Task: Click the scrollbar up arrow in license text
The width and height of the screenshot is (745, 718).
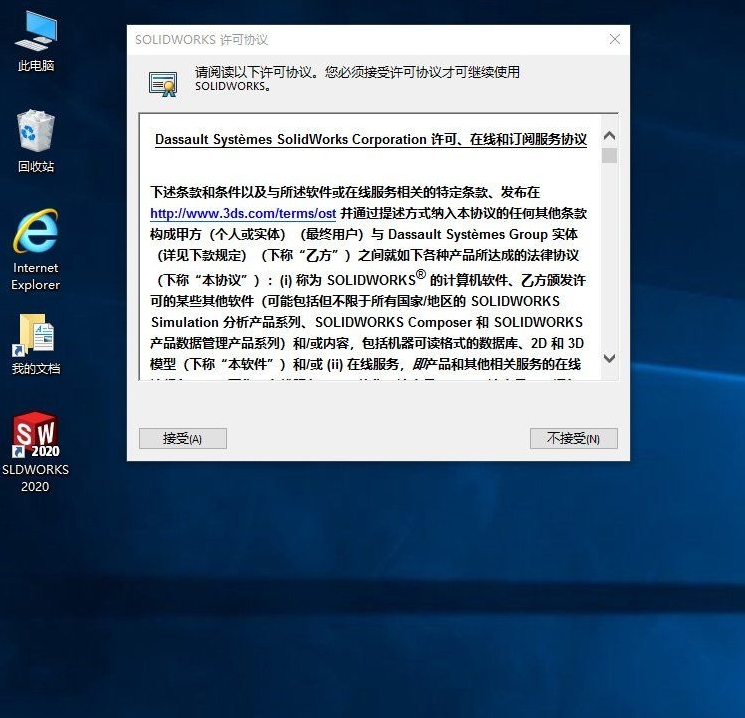Action: pyautogui.click(x=609, y=136)
